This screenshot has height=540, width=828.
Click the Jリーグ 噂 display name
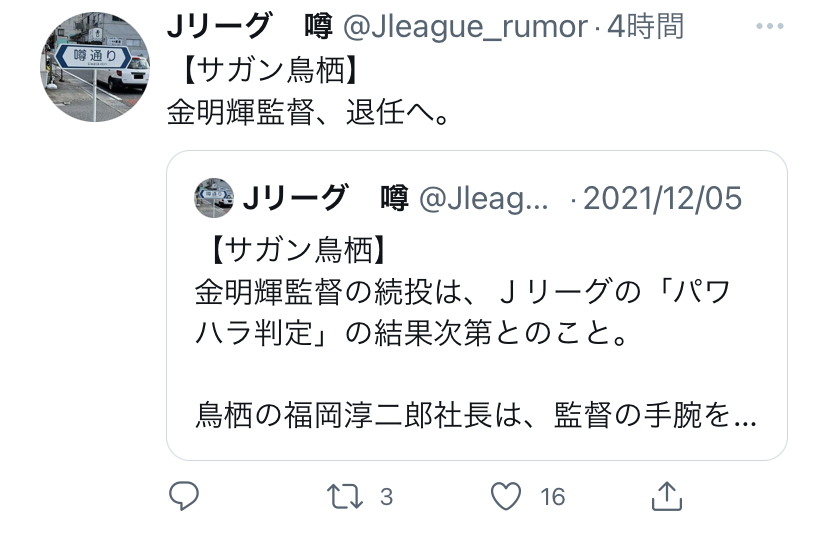[x=250, y=26]
